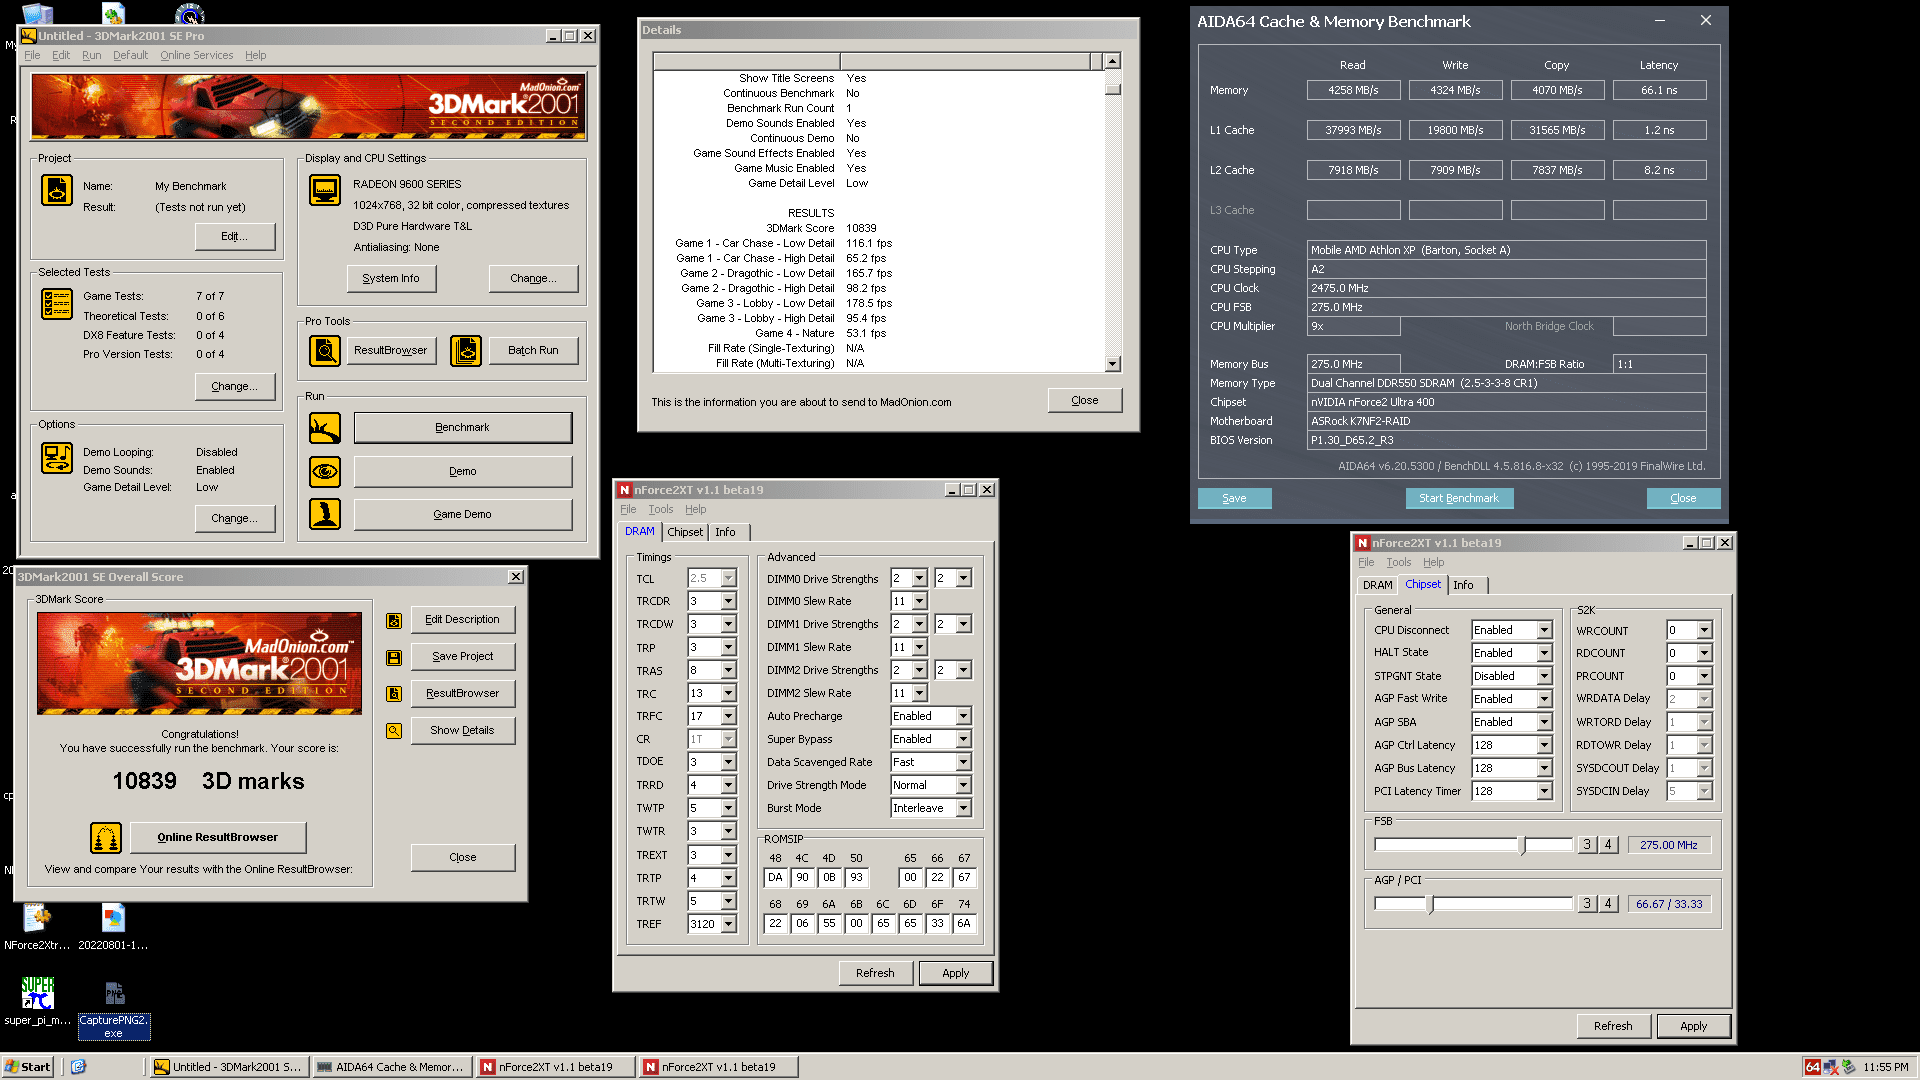This screenshot has width=1920, height=1080.
Task: Click System Info button
Action: pyautogui.click(x=391, y=279)
